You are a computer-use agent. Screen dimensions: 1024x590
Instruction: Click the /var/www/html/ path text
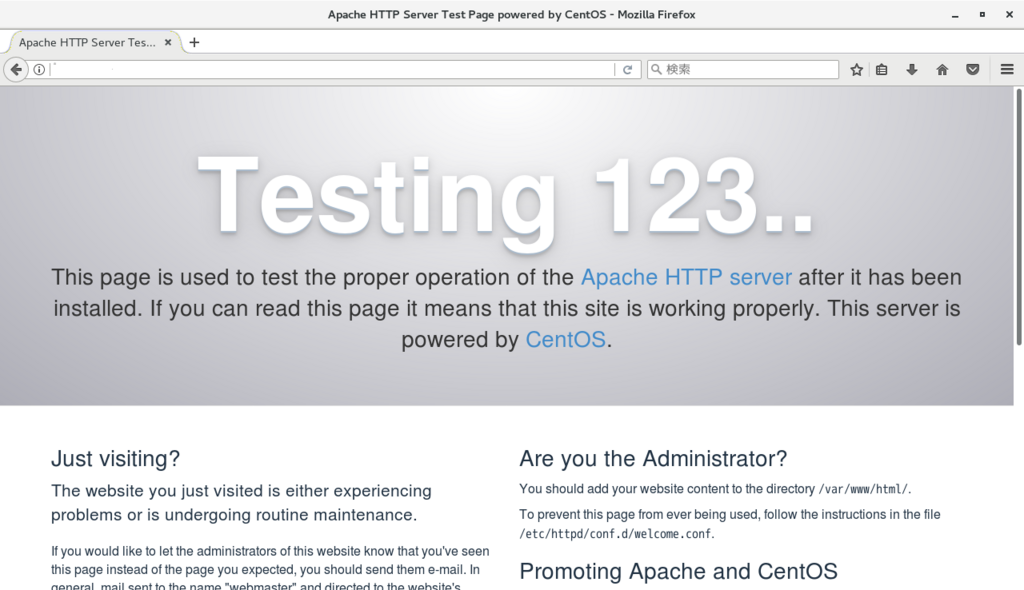[x=863, y=489]
